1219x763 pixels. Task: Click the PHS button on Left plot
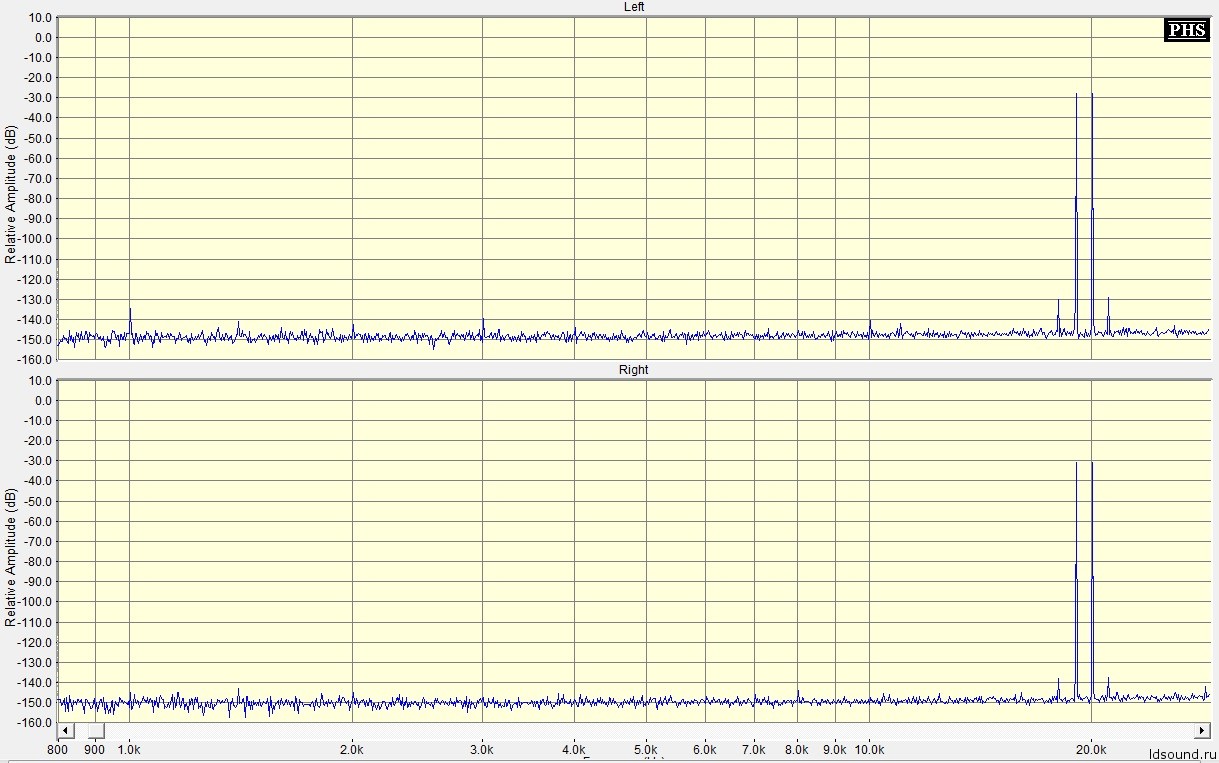pos(1187,30)
